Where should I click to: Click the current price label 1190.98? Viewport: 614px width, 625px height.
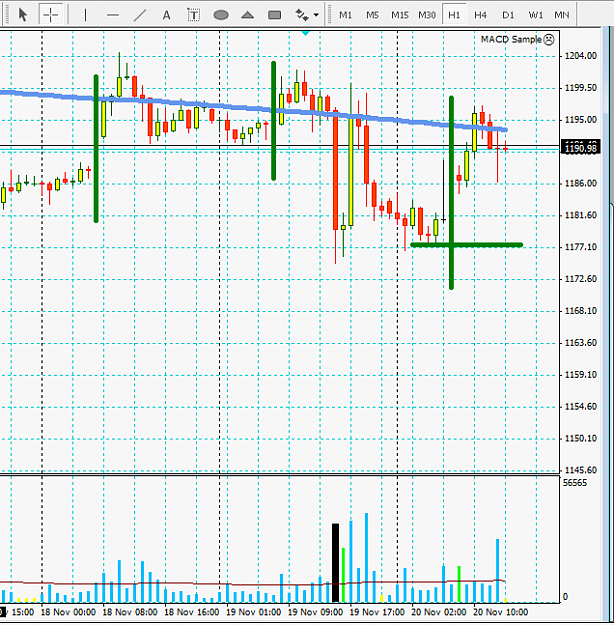[581, 148]
